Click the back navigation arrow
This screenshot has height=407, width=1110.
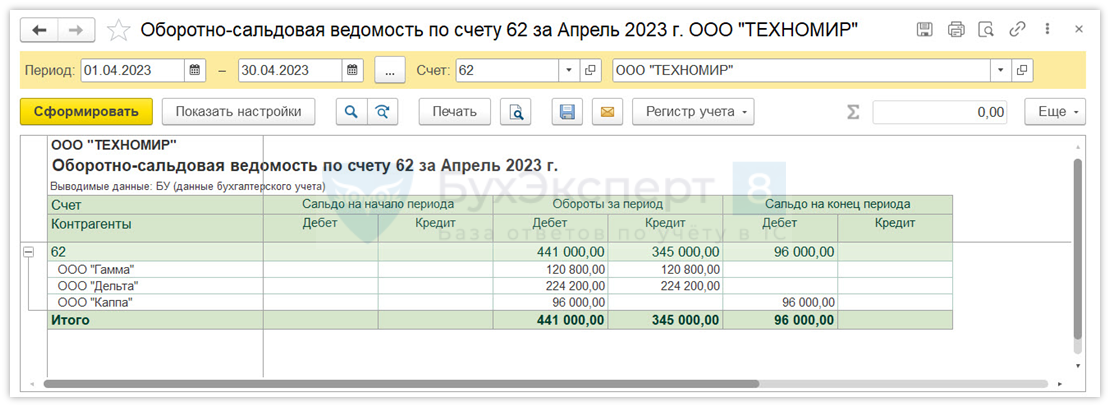pos(40,30)
